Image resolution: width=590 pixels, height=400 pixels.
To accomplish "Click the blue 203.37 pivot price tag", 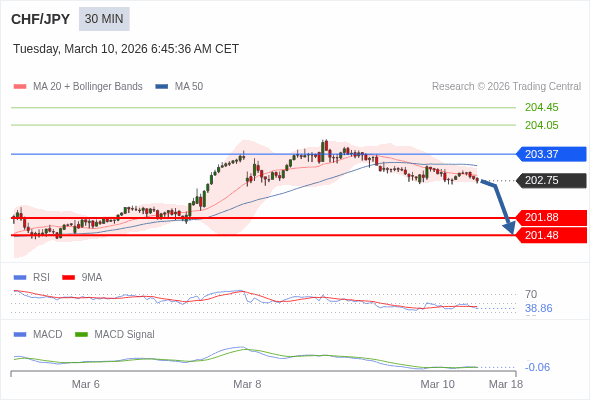I will (x=551, y=154).
